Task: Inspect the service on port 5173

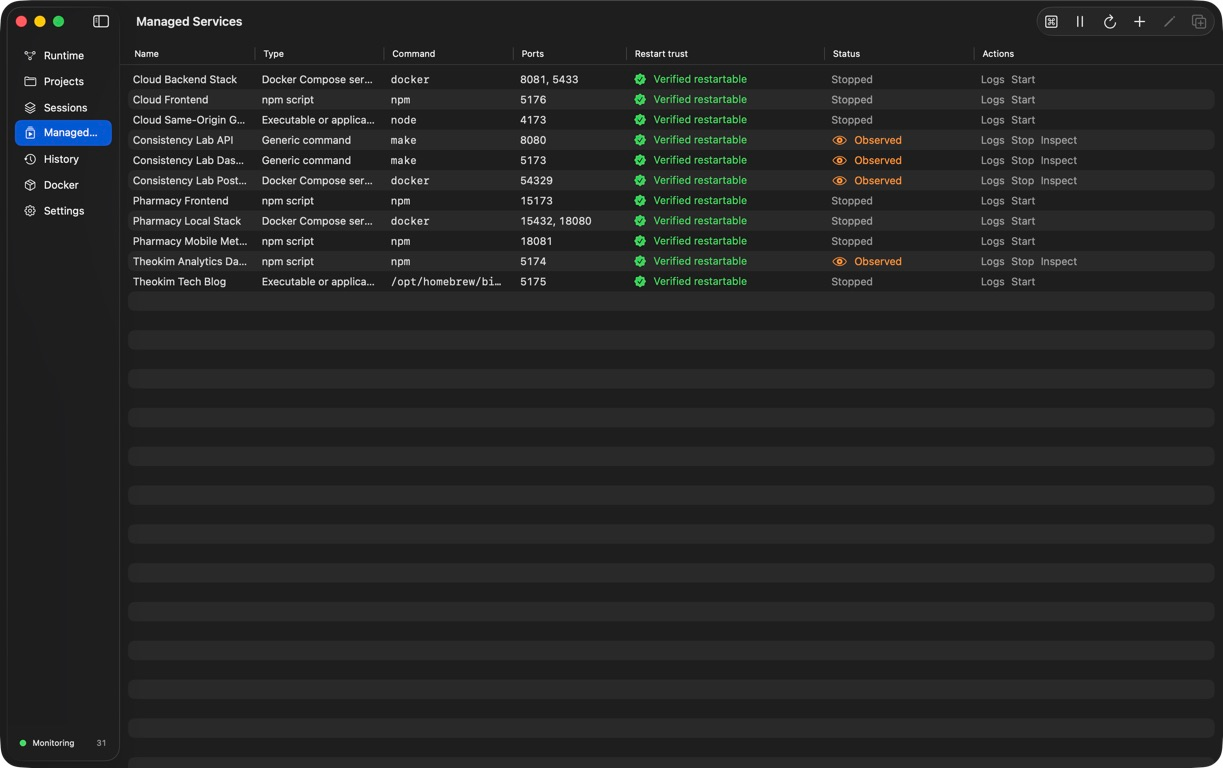Action: tap(1058, 160)
